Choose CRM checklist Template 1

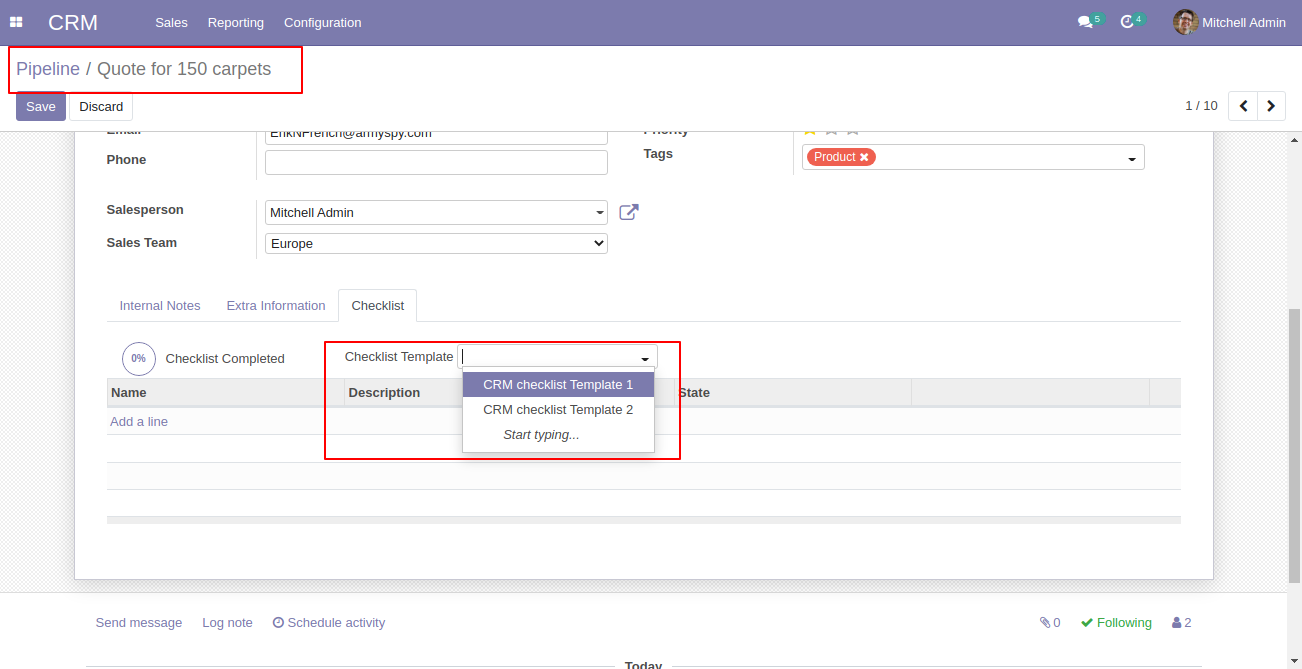[558, 384]
